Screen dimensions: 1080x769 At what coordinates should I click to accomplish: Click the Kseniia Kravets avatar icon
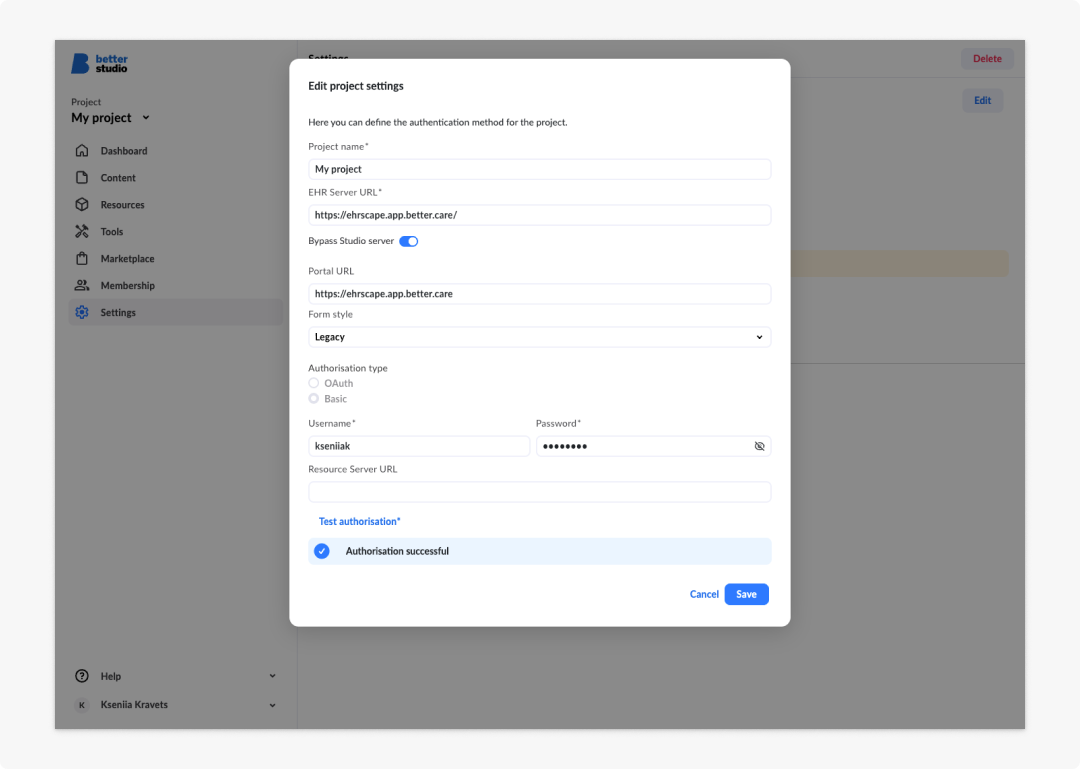tap(82, 705)
